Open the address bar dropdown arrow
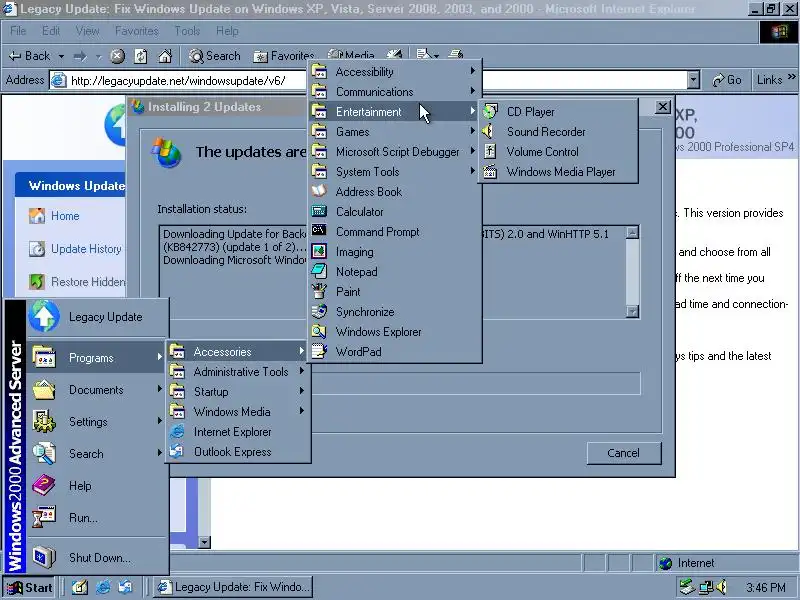Screen dimensions: 800x600 pyautogui.click(x=693, y=80)
